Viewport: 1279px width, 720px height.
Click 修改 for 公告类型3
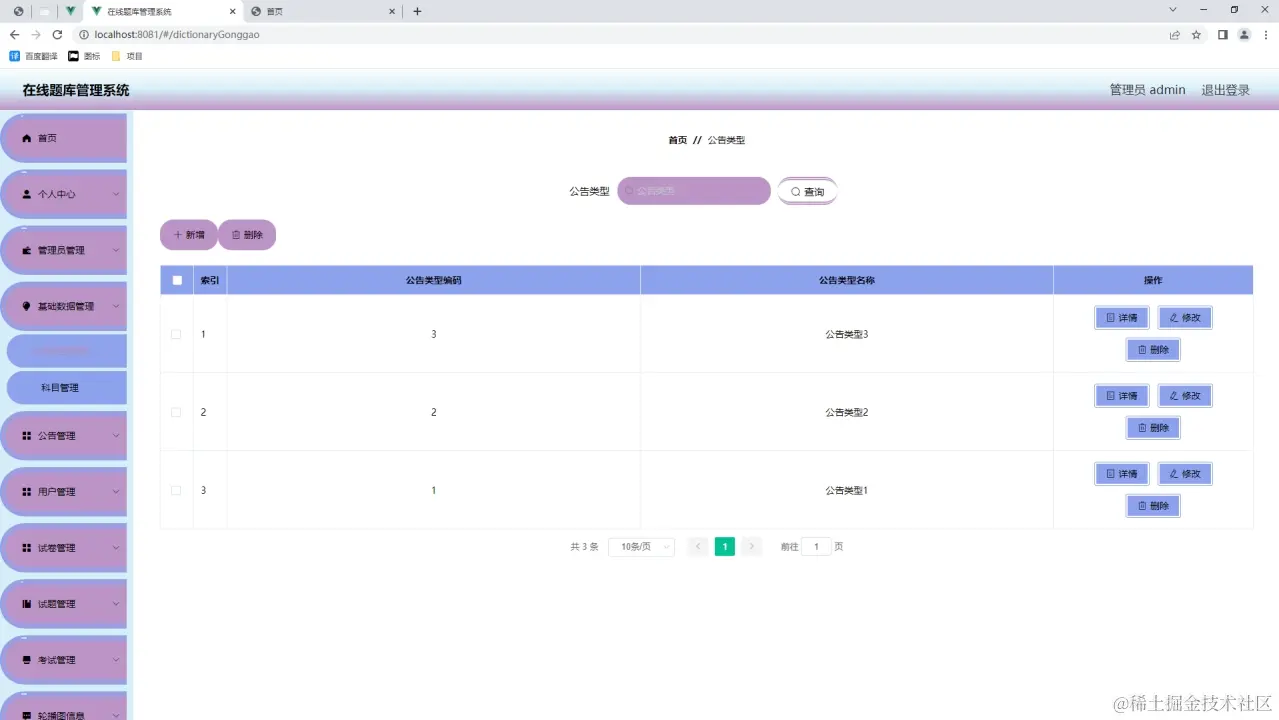pyautogui.click(x=1185, y=318)
